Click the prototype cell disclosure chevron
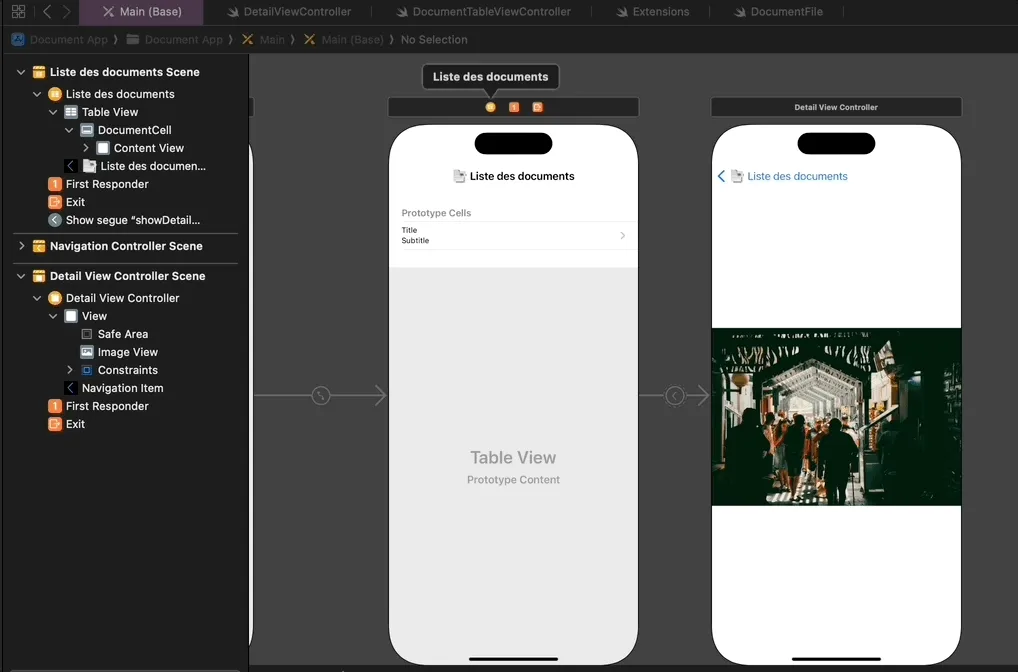This screenshot has width=1018, height=672. [622, 236]
